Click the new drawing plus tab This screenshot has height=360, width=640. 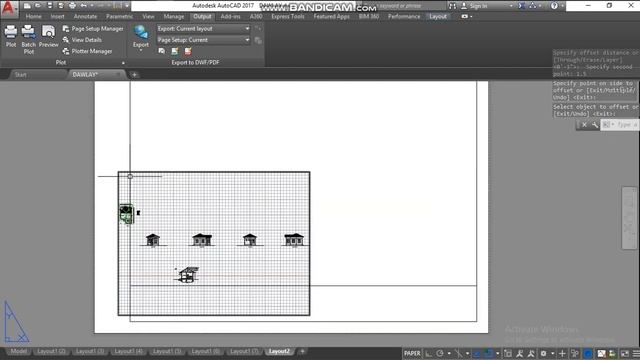point(134,75)
